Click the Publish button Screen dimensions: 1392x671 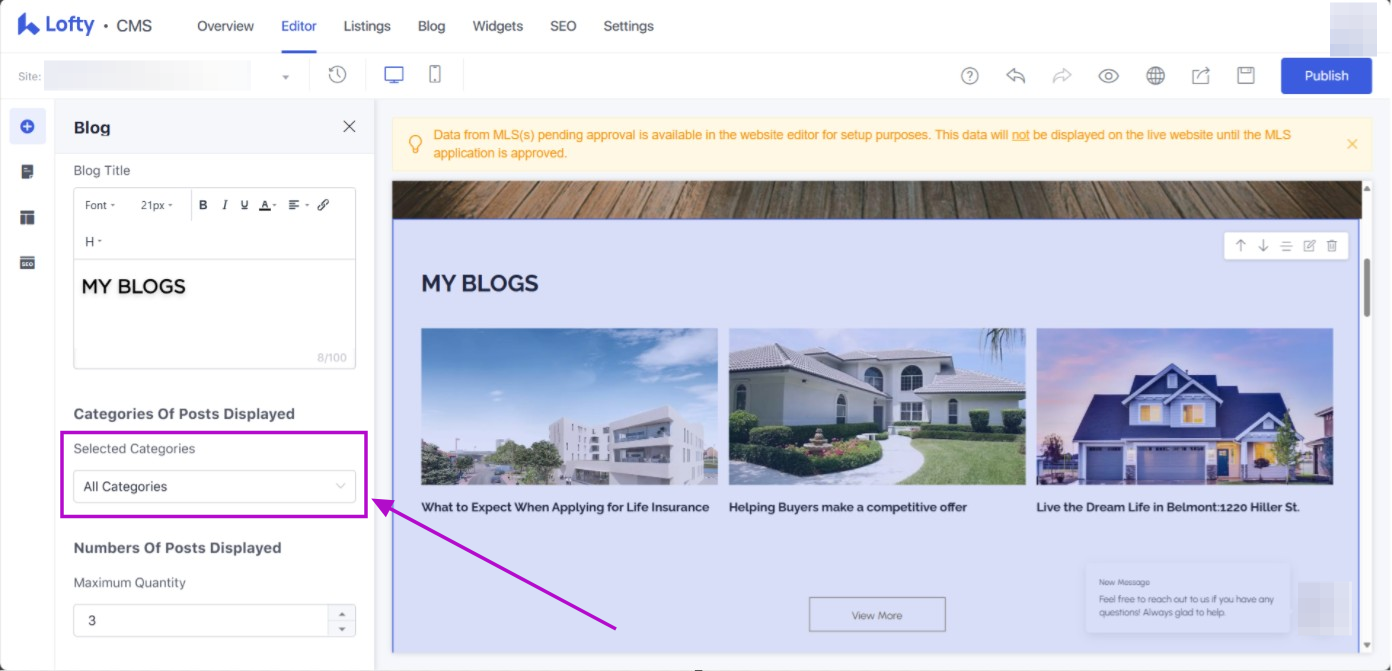pyautogui.click(x=1326, y=76)
